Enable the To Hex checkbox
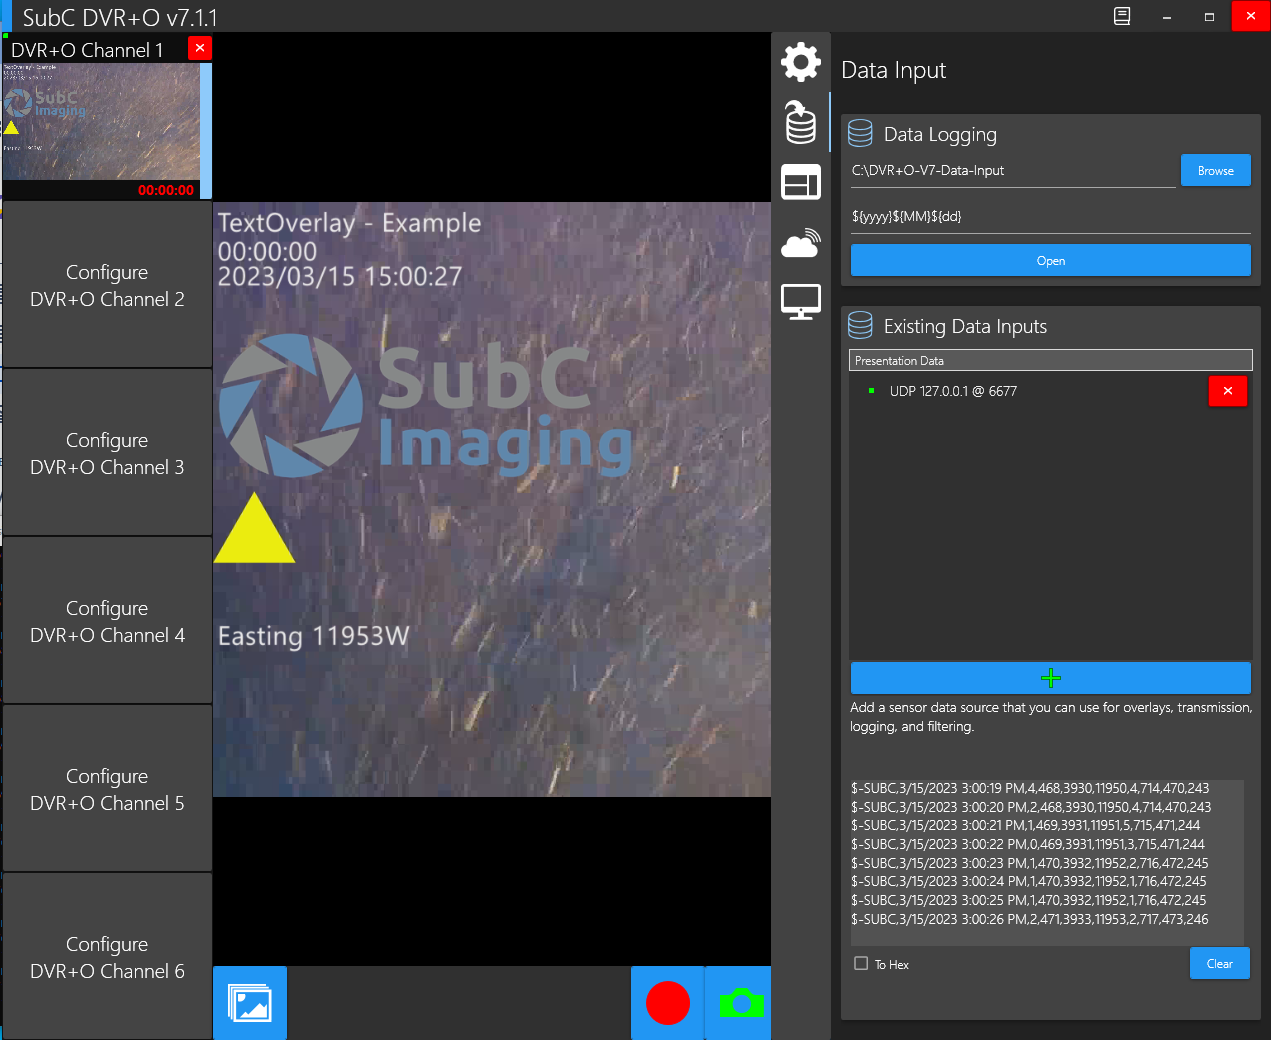Image resolution: width=1271 pixels, height=1040 pixels. pyautogui.click(x=861, y=964)
